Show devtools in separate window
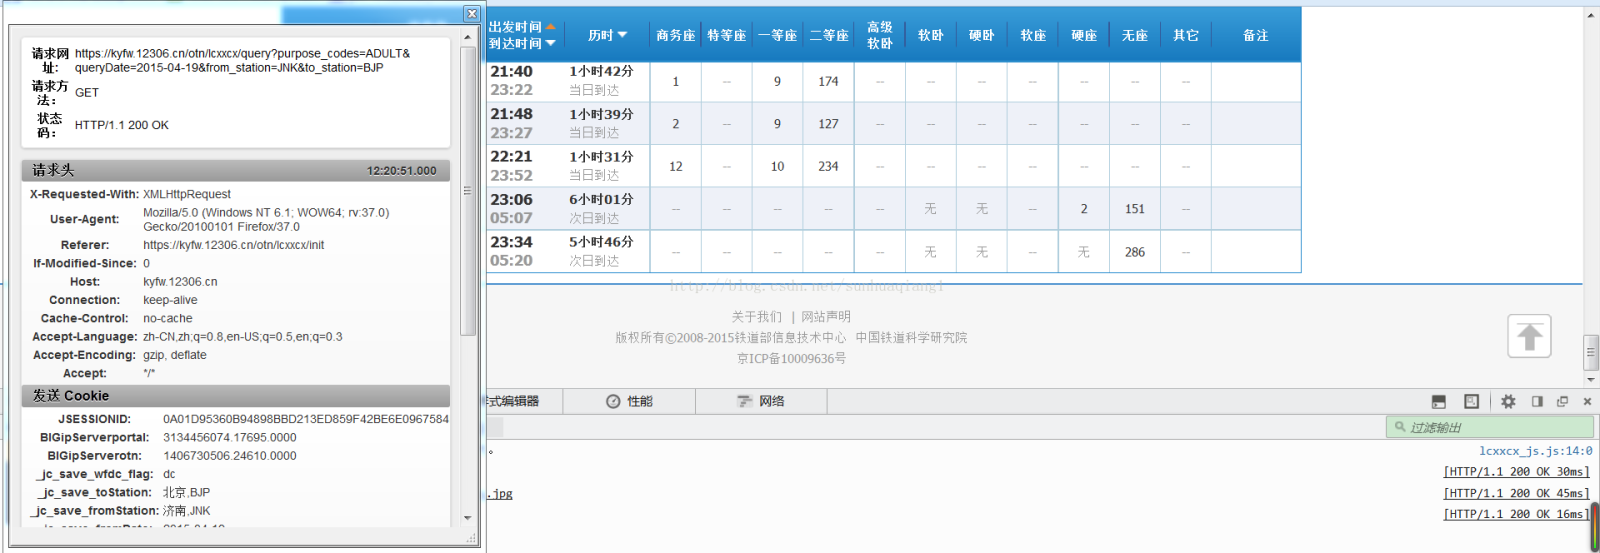 [1562, 401]
